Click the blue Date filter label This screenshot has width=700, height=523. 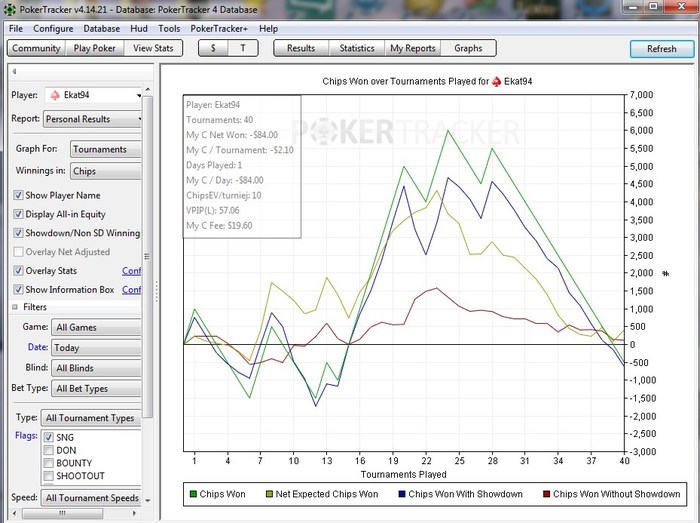(x=38, y=347)
